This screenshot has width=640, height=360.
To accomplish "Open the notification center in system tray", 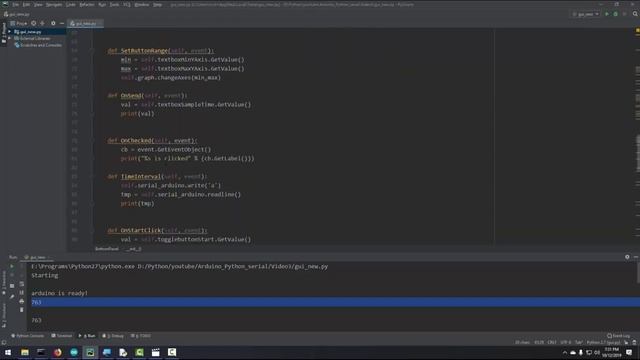I will point(629,352).
